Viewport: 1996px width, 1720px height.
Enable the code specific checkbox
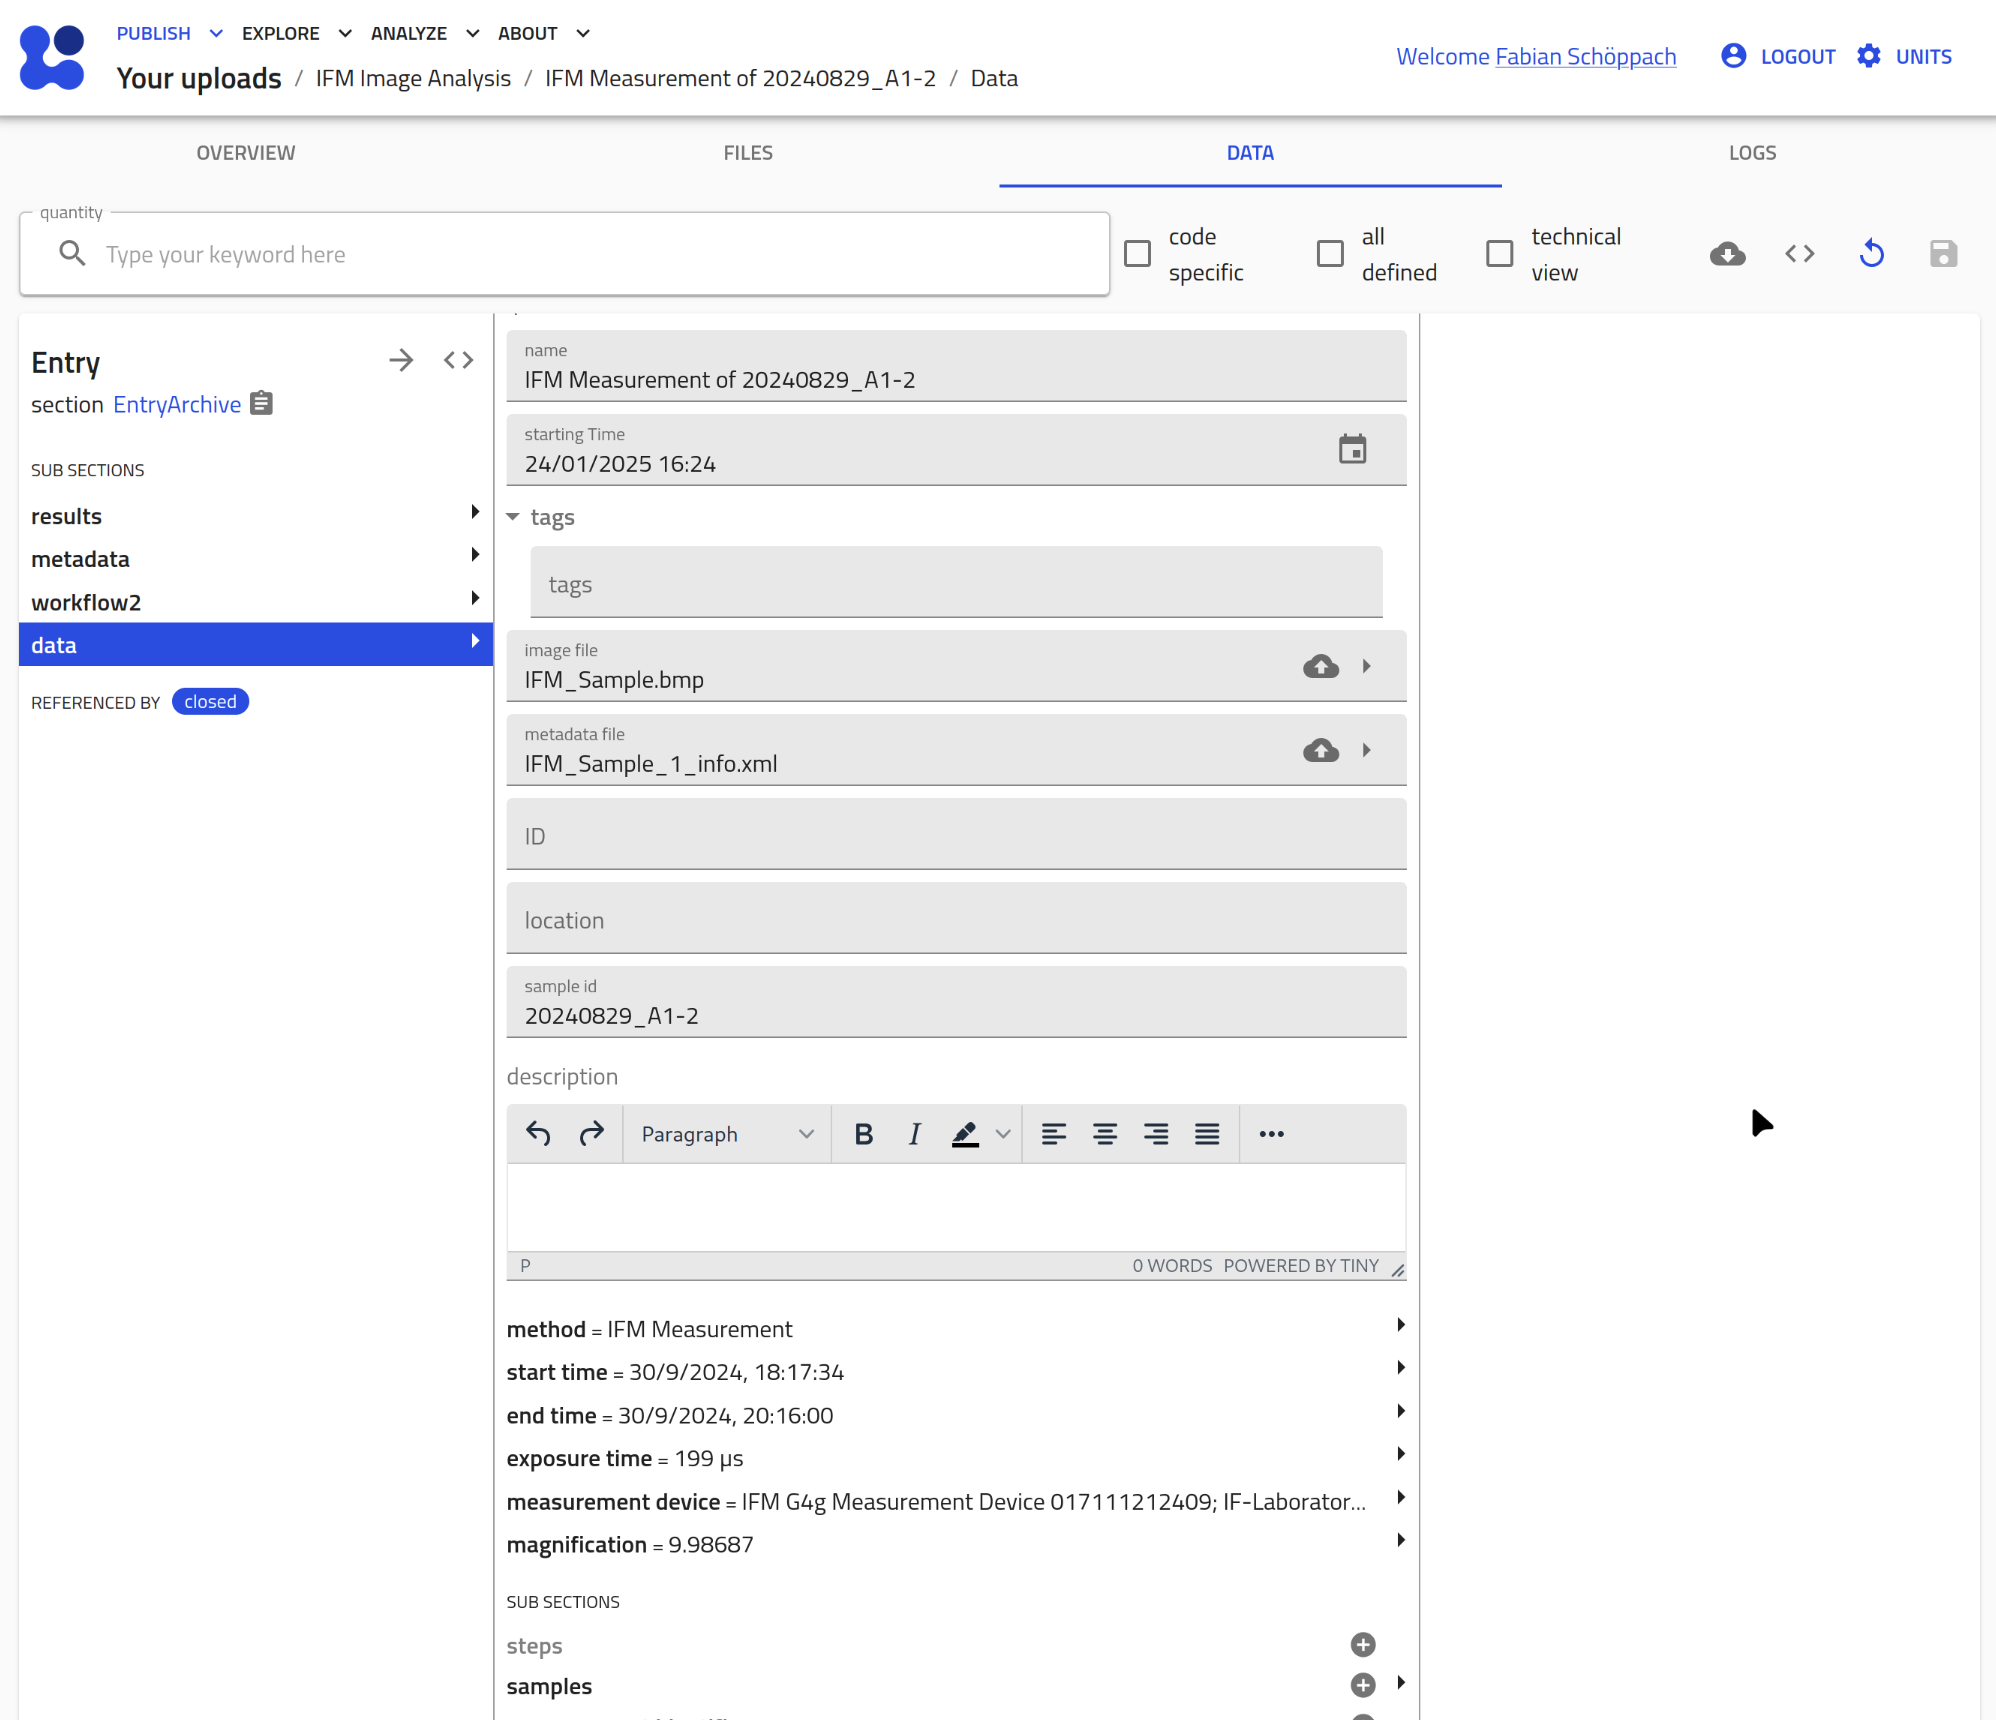pos(1138,254)
